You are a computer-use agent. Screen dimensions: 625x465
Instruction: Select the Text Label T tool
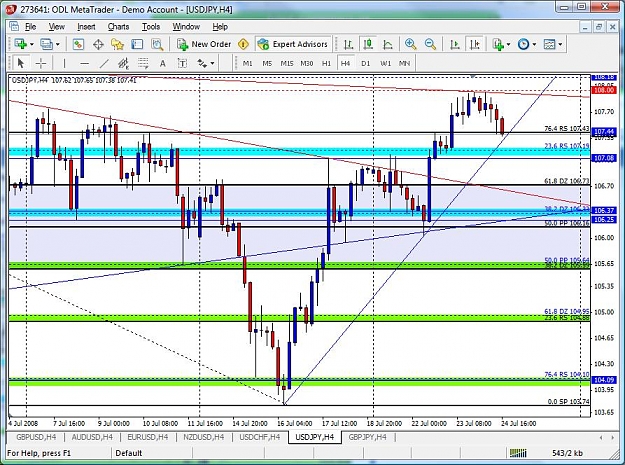click(x=182, y=63)
